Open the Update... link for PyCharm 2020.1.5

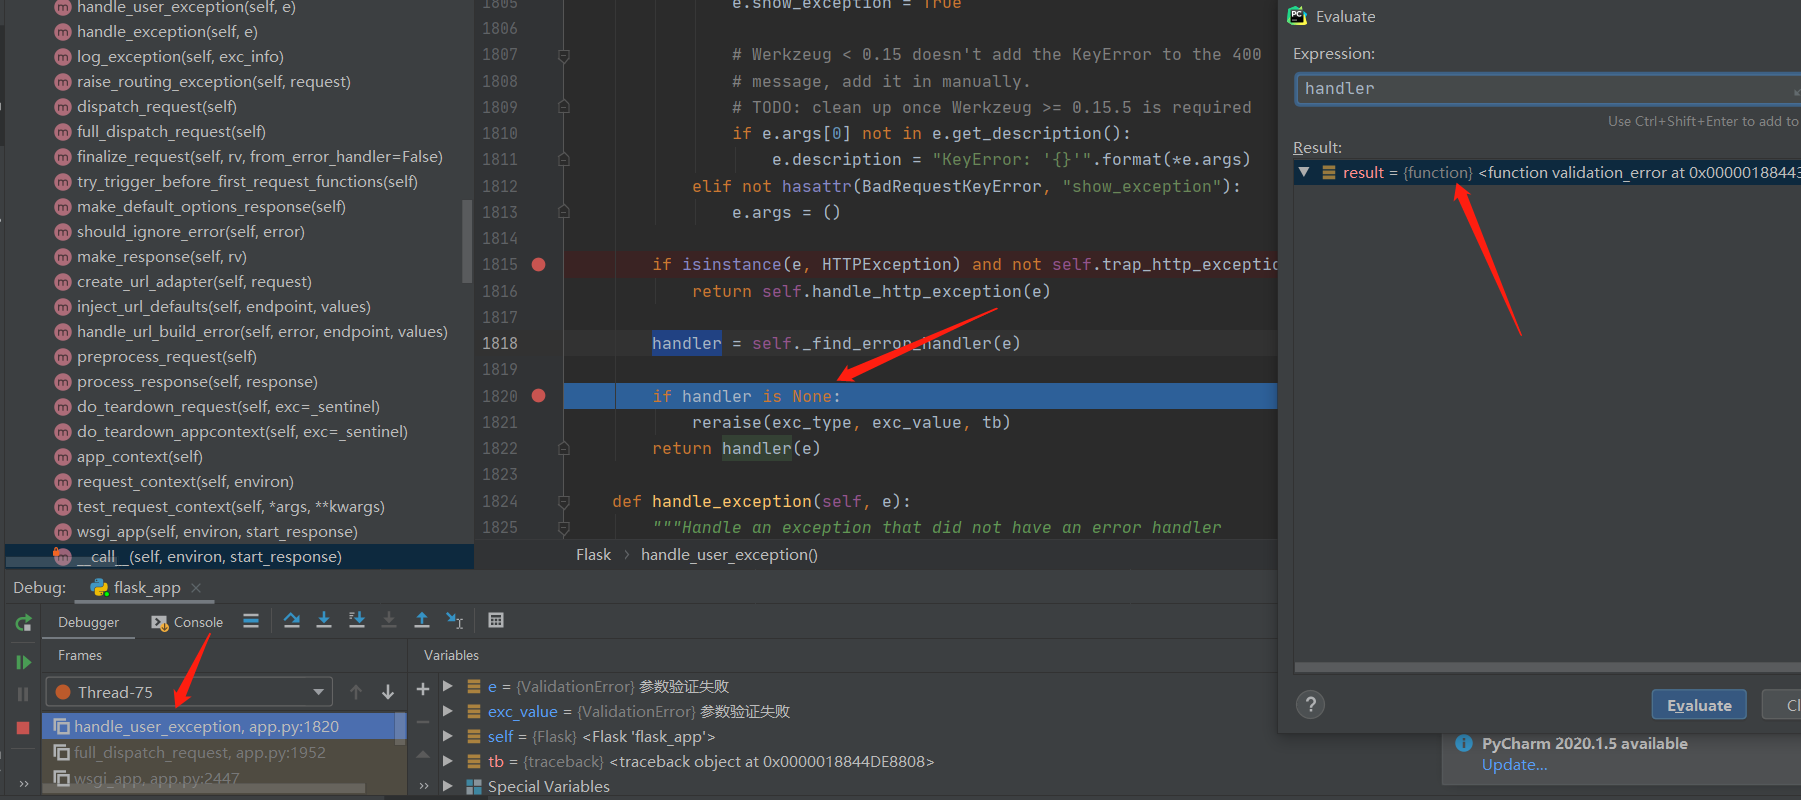(x=1514, y=765)
